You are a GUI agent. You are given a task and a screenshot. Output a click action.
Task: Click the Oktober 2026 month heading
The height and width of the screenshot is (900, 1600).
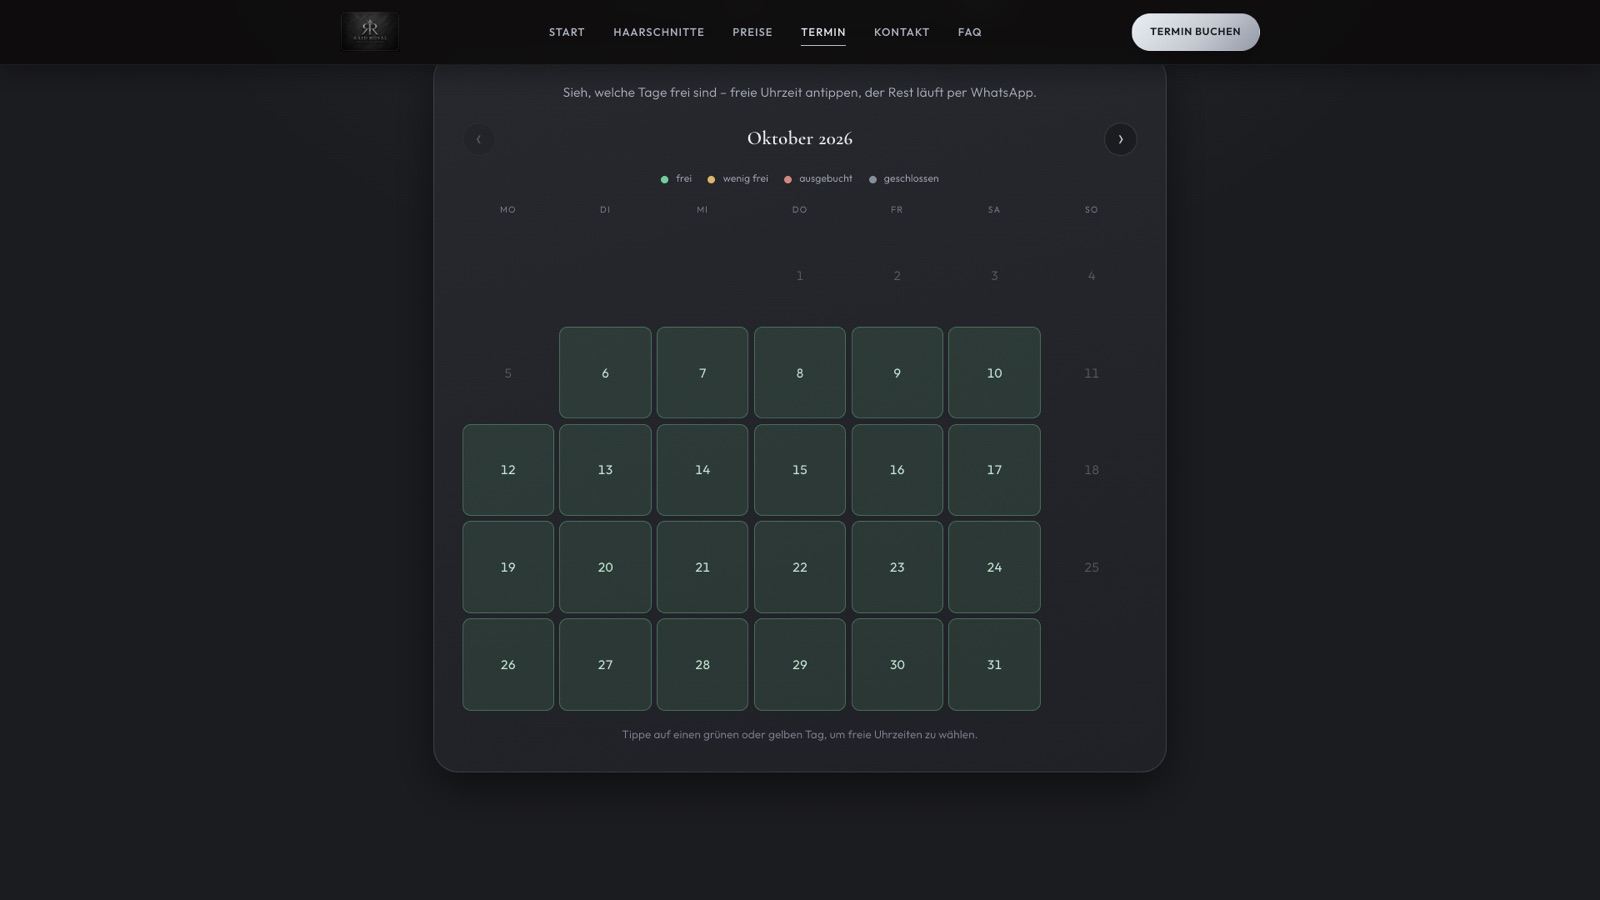800,138
